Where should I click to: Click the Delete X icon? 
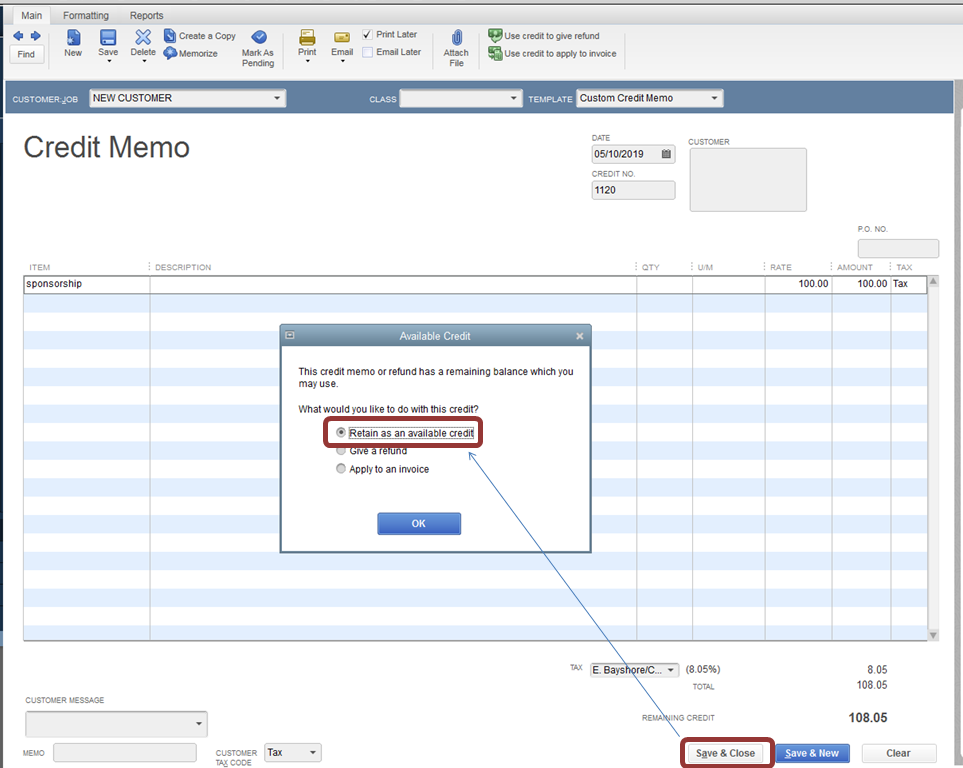pyautogui.click(x=143, y=37)
